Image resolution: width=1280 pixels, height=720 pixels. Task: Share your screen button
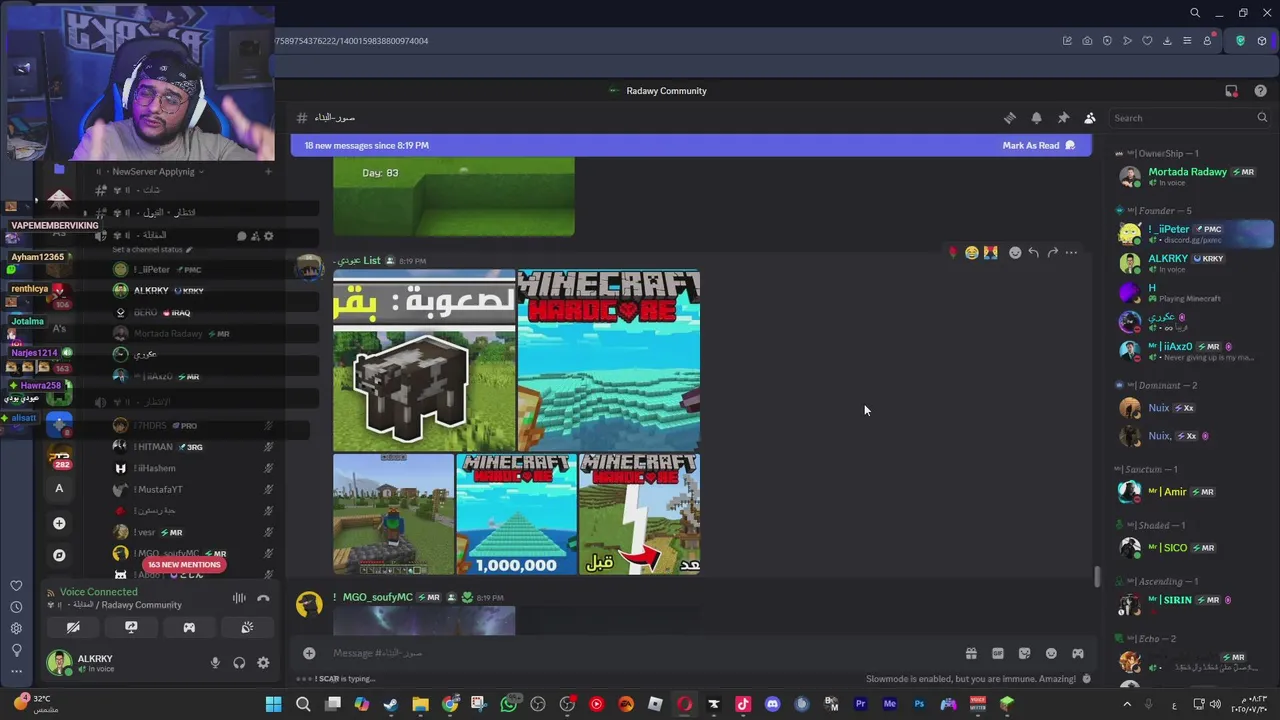131,627
